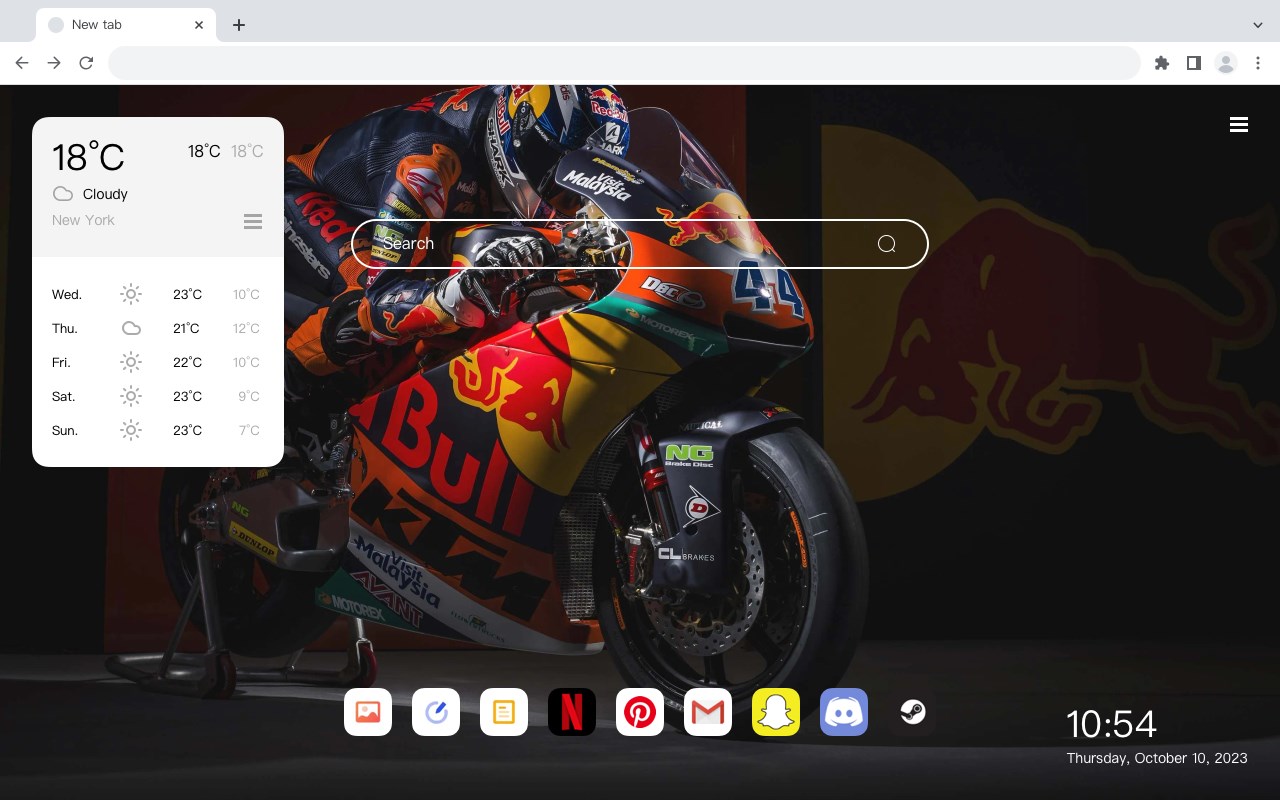Click the current 18°C temperature
The width and height of the screenshot is (1280, 800).
coord(88,157)
